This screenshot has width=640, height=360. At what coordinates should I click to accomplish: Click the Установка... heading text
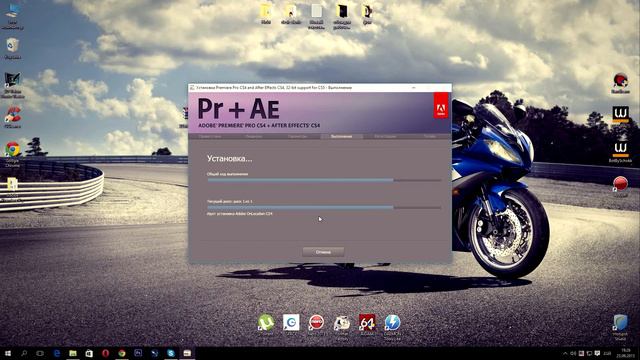point(229,158)
